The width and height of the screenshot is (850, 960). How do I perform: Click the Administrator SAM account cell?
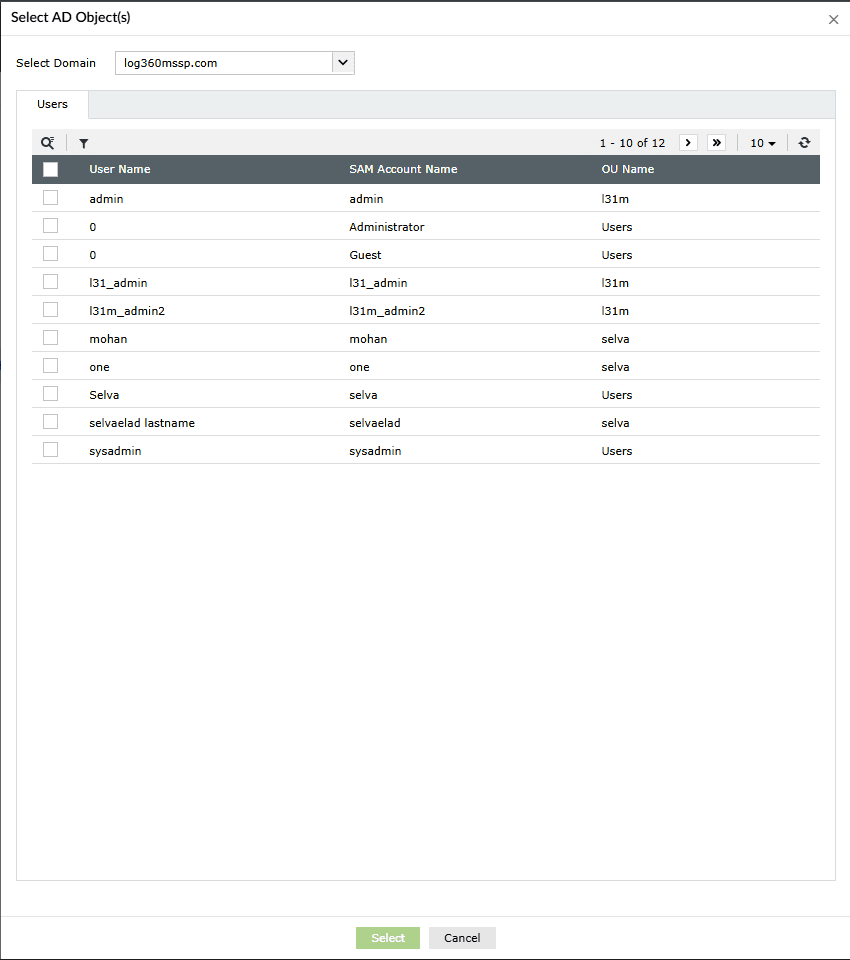click(386, 227)
